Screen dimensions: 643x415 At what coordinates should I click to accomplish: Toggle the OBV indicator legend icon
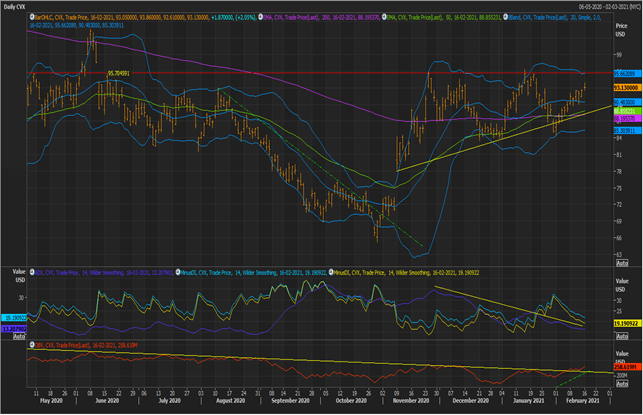32,345
